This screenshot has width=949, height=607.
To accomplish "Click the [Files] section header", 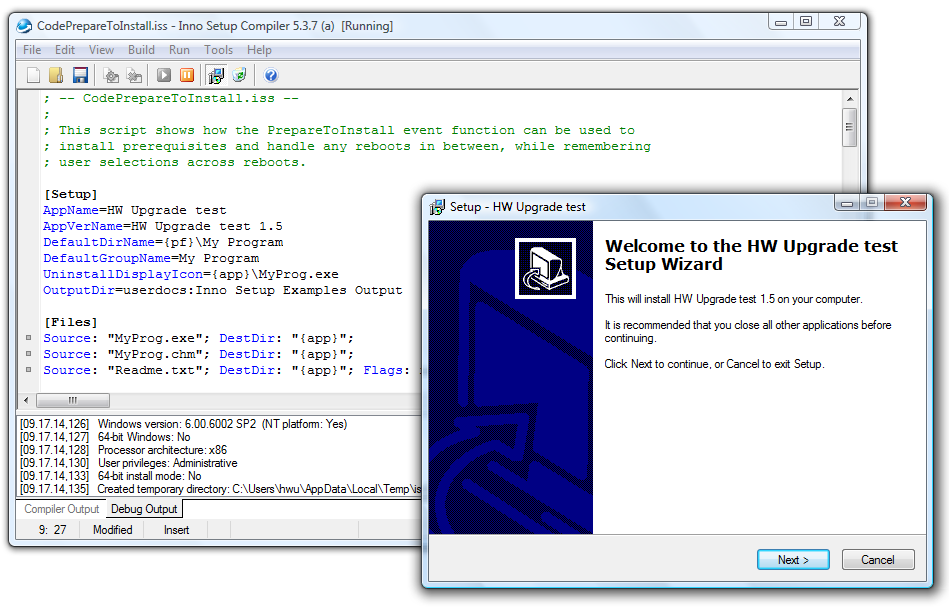I will [70, 322].
